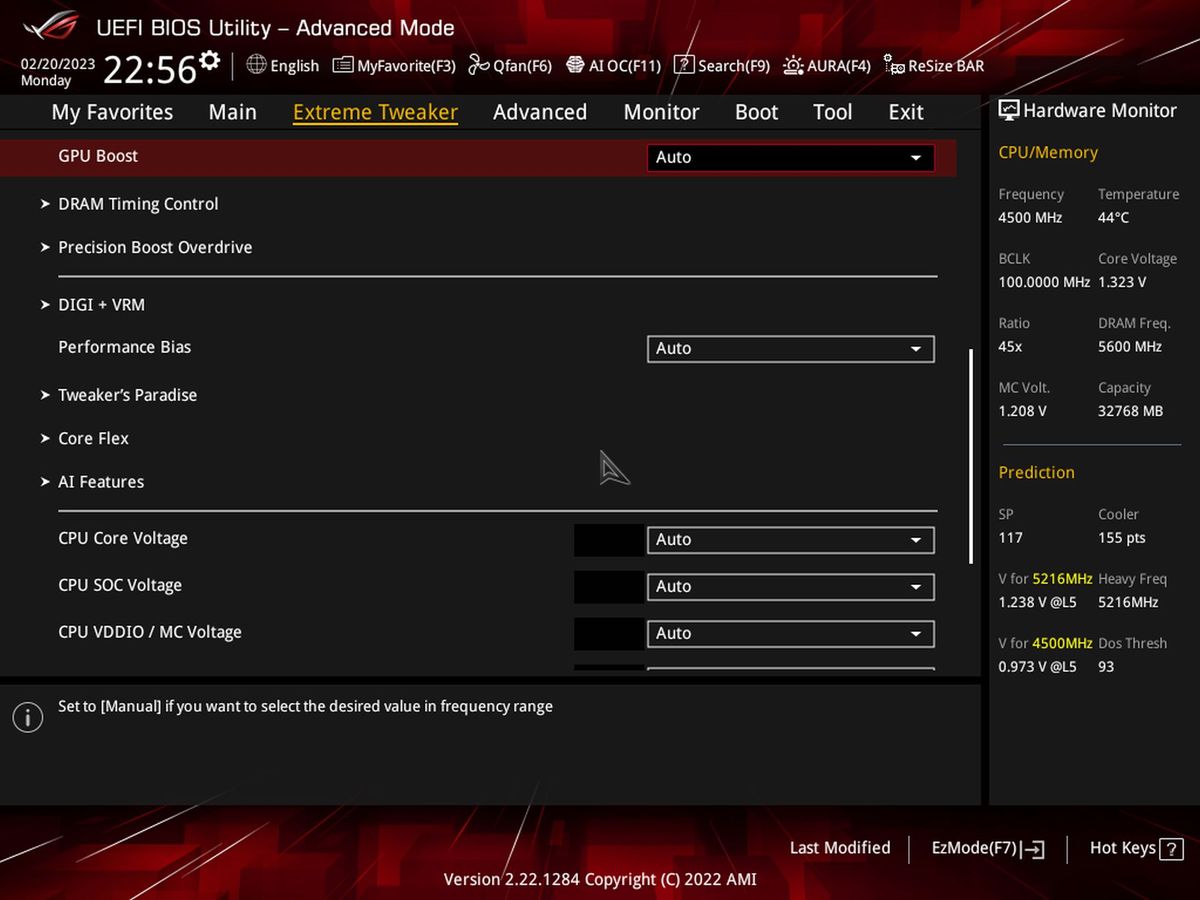
Task: Click the 44°C temperature reading
Action: (x=1114, y=218)
